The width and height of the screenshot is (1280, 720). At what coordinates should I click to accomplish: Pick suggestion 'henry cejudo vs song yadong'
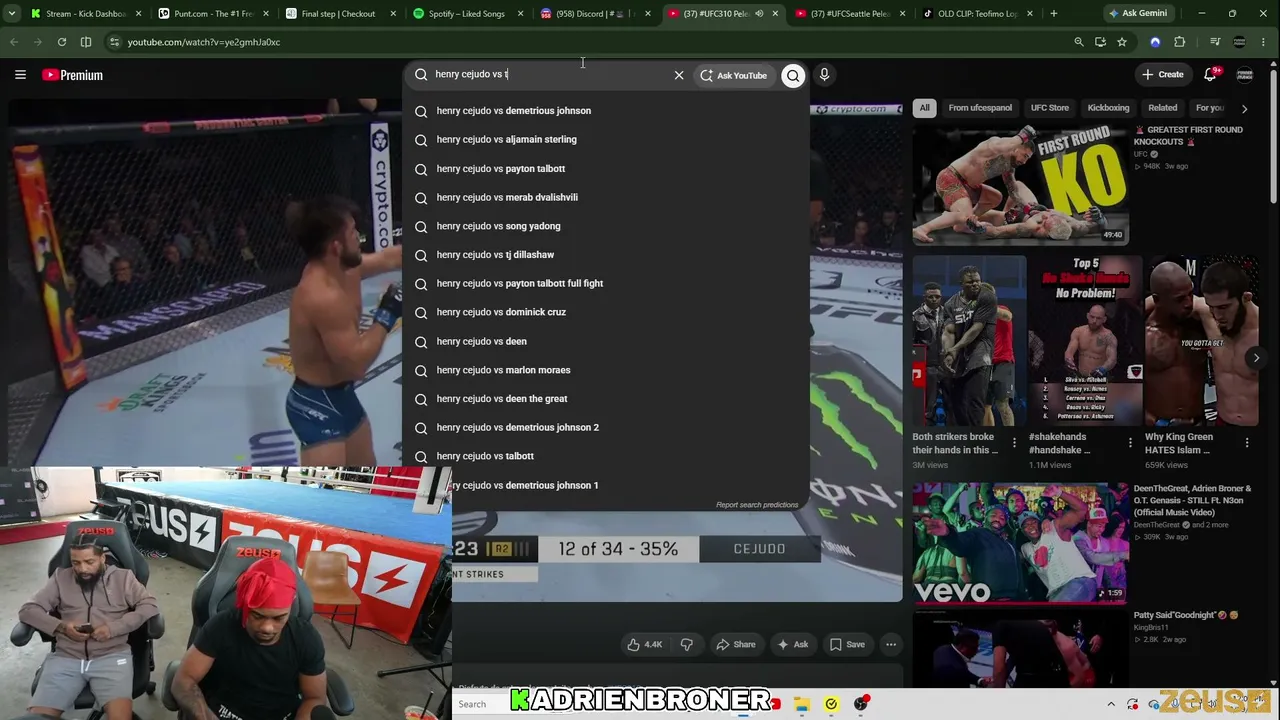(606, 226)
